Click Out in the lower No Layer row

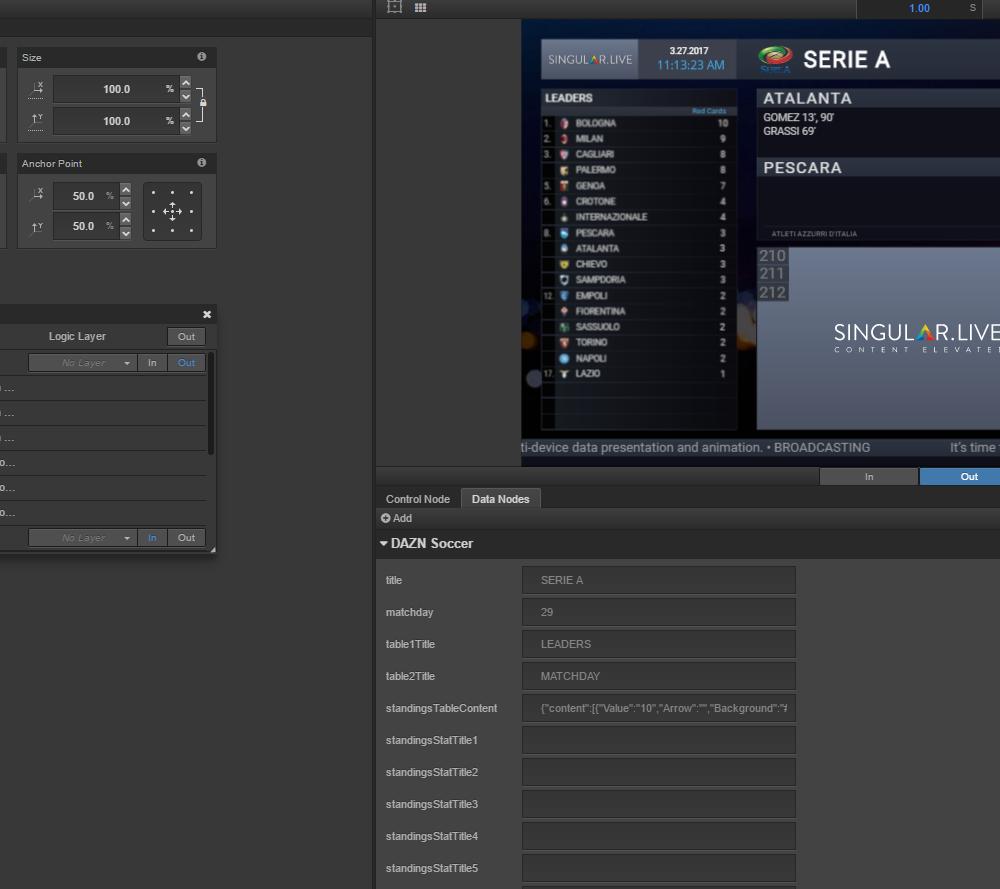[186, 538]
